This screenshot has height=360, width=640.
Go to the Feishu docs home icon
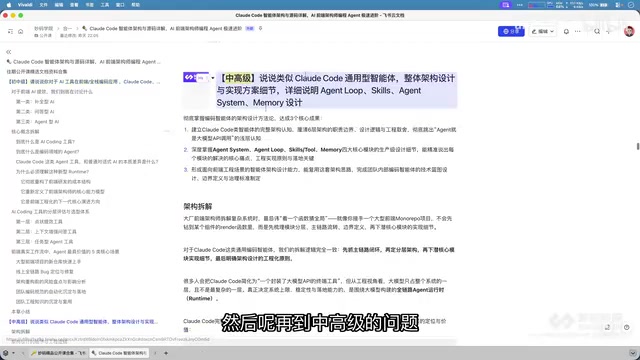pos(20,31)
